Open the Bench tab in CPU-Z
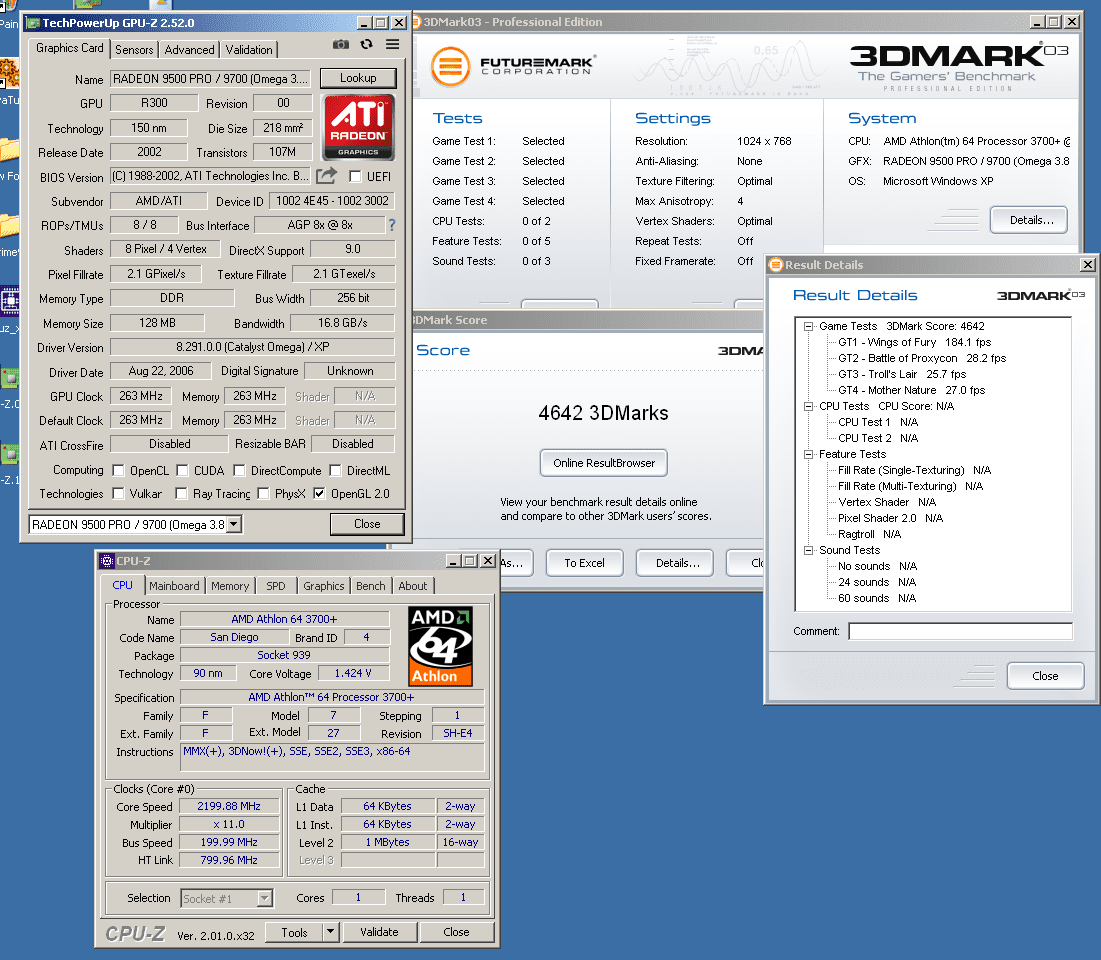1101x960 pixels. click(371, 586)
